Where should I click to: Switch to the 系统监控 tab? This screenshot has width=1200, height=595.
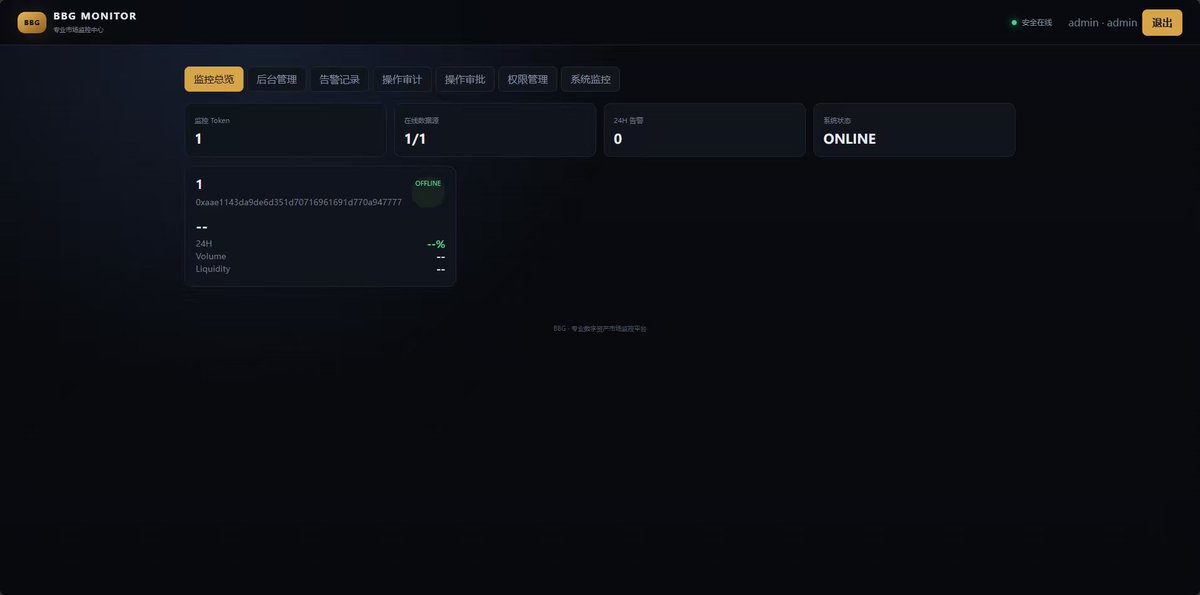(x=591, y=79)
